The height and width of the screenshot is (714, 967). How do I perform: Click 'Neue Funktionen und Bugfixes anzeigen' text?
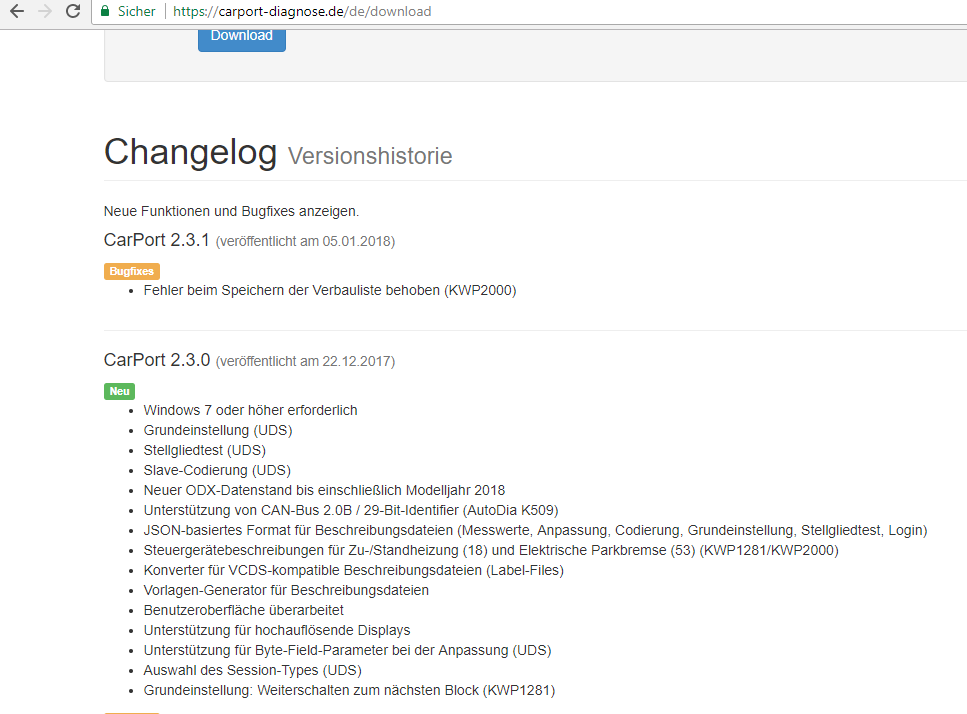pos(231,211)
